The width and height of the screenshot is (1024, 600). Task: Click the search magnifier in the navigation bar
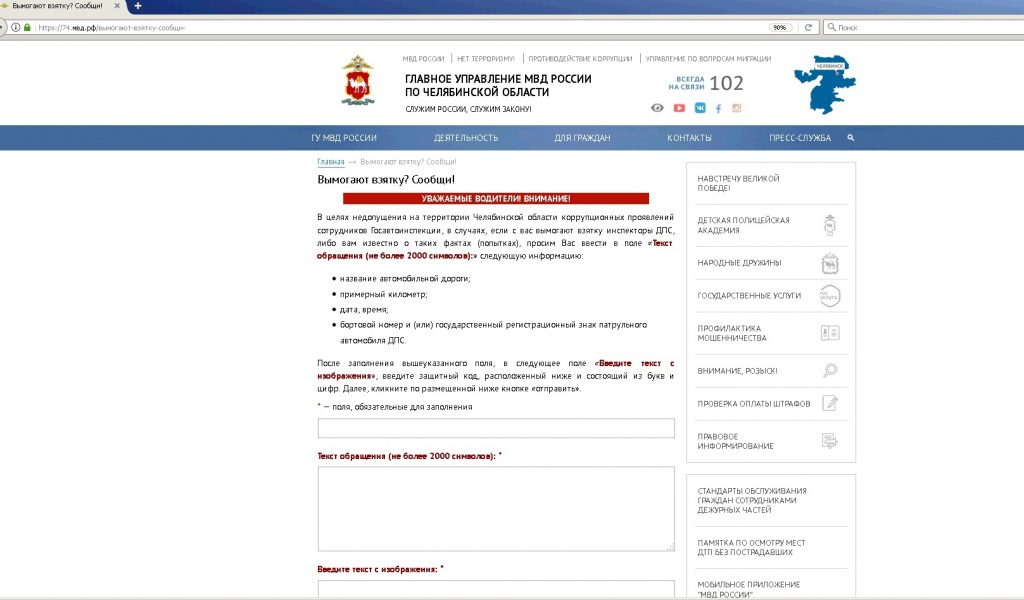pyautogui.click(x=851, y=138)
